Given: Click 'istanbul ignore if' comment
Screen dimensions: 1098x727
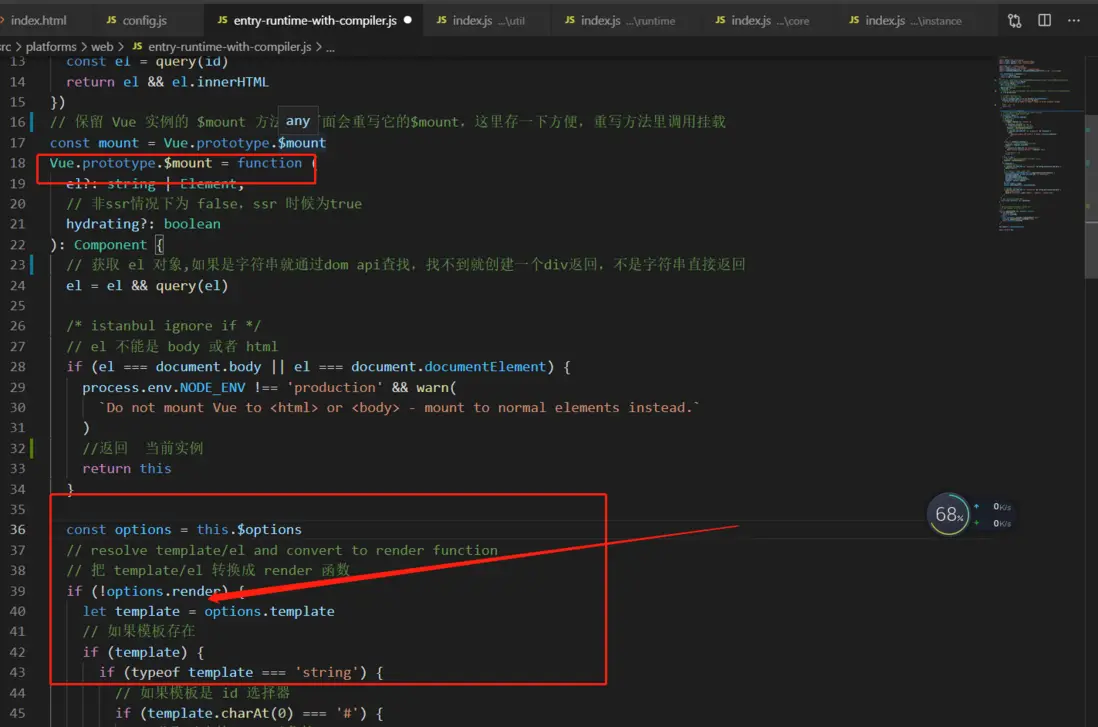Looking at the screenshot, I should point(163,326).
